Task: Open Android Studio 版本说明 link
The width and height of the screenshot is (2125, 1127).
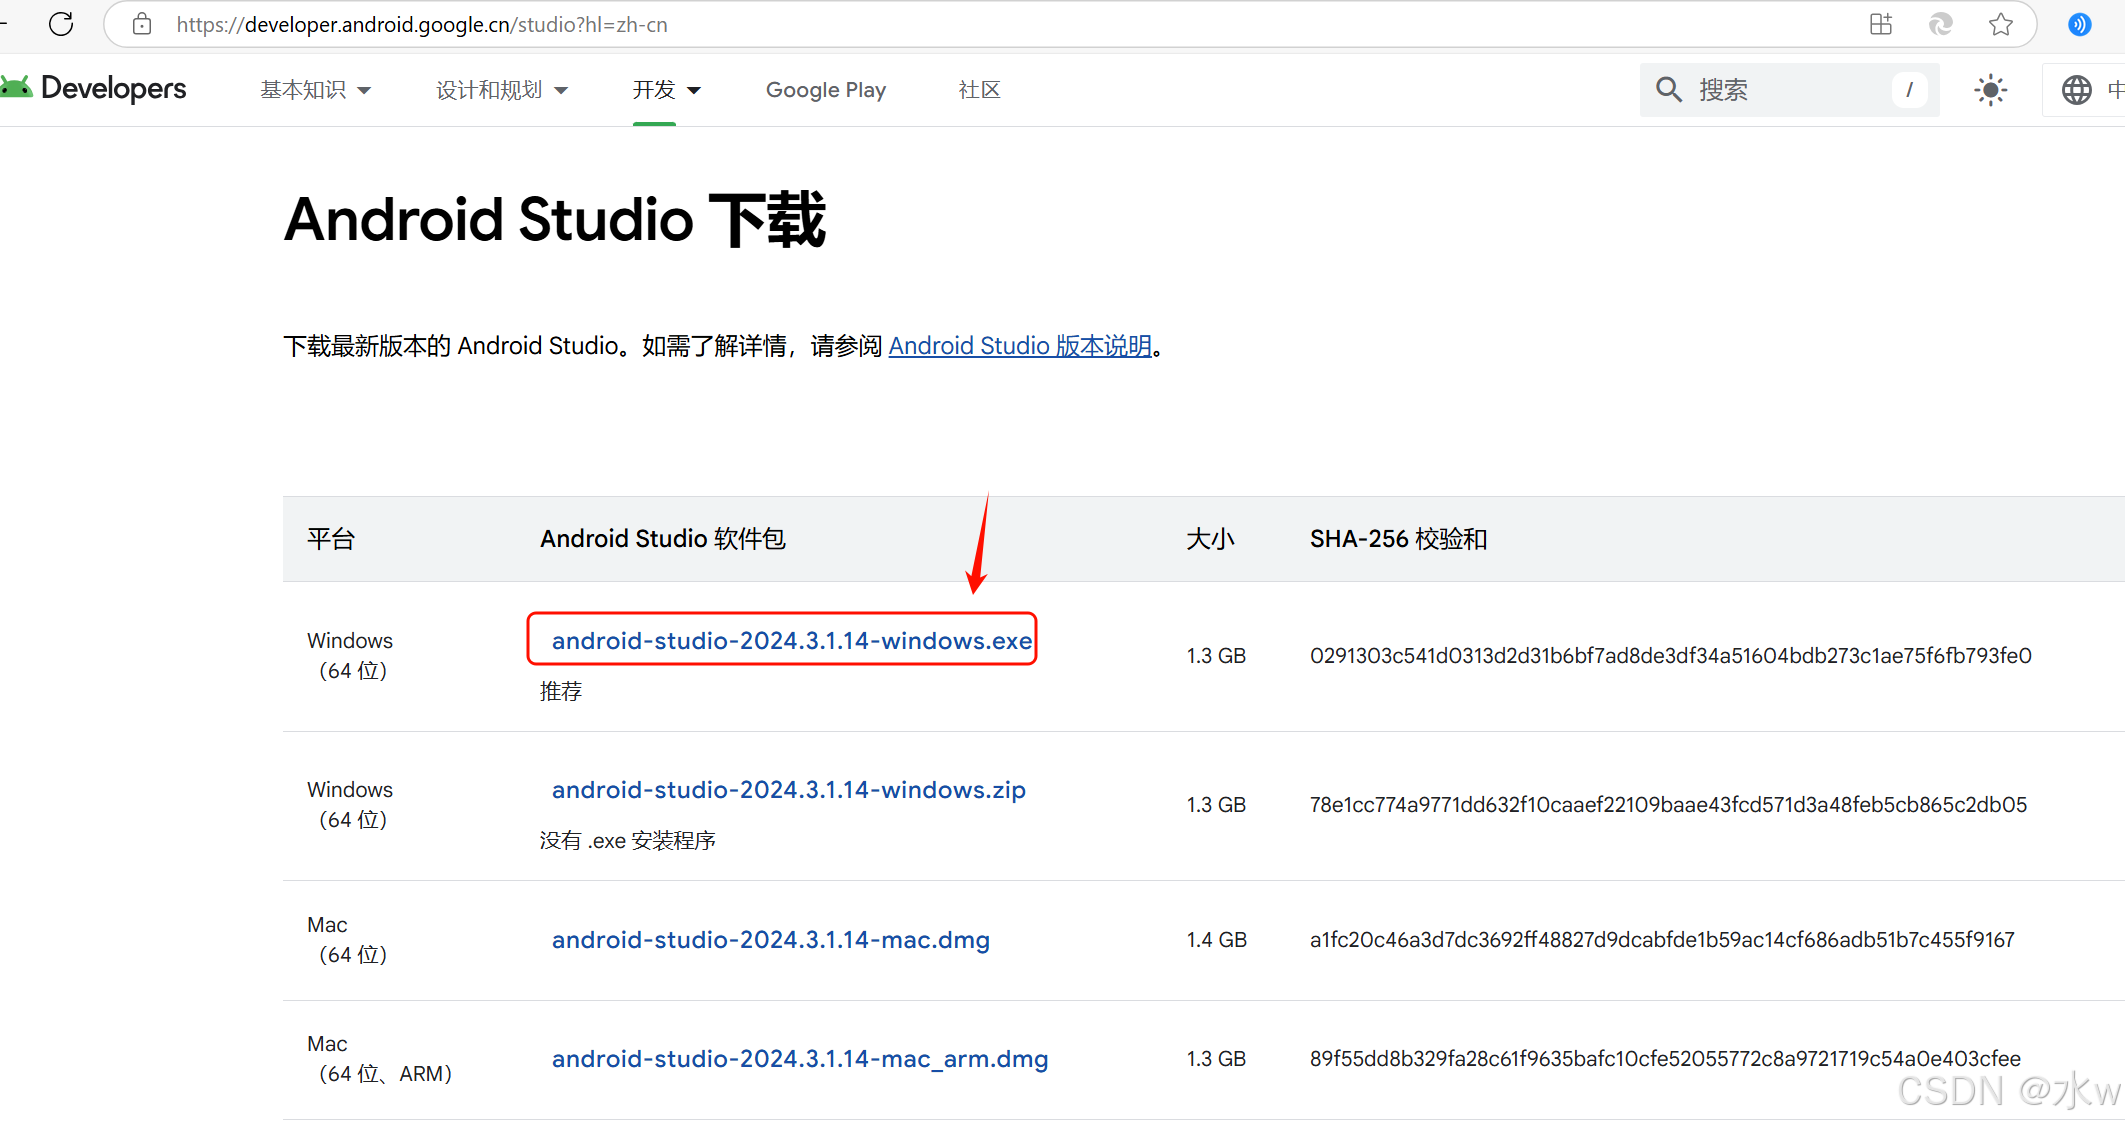Action: [1020, 346]
